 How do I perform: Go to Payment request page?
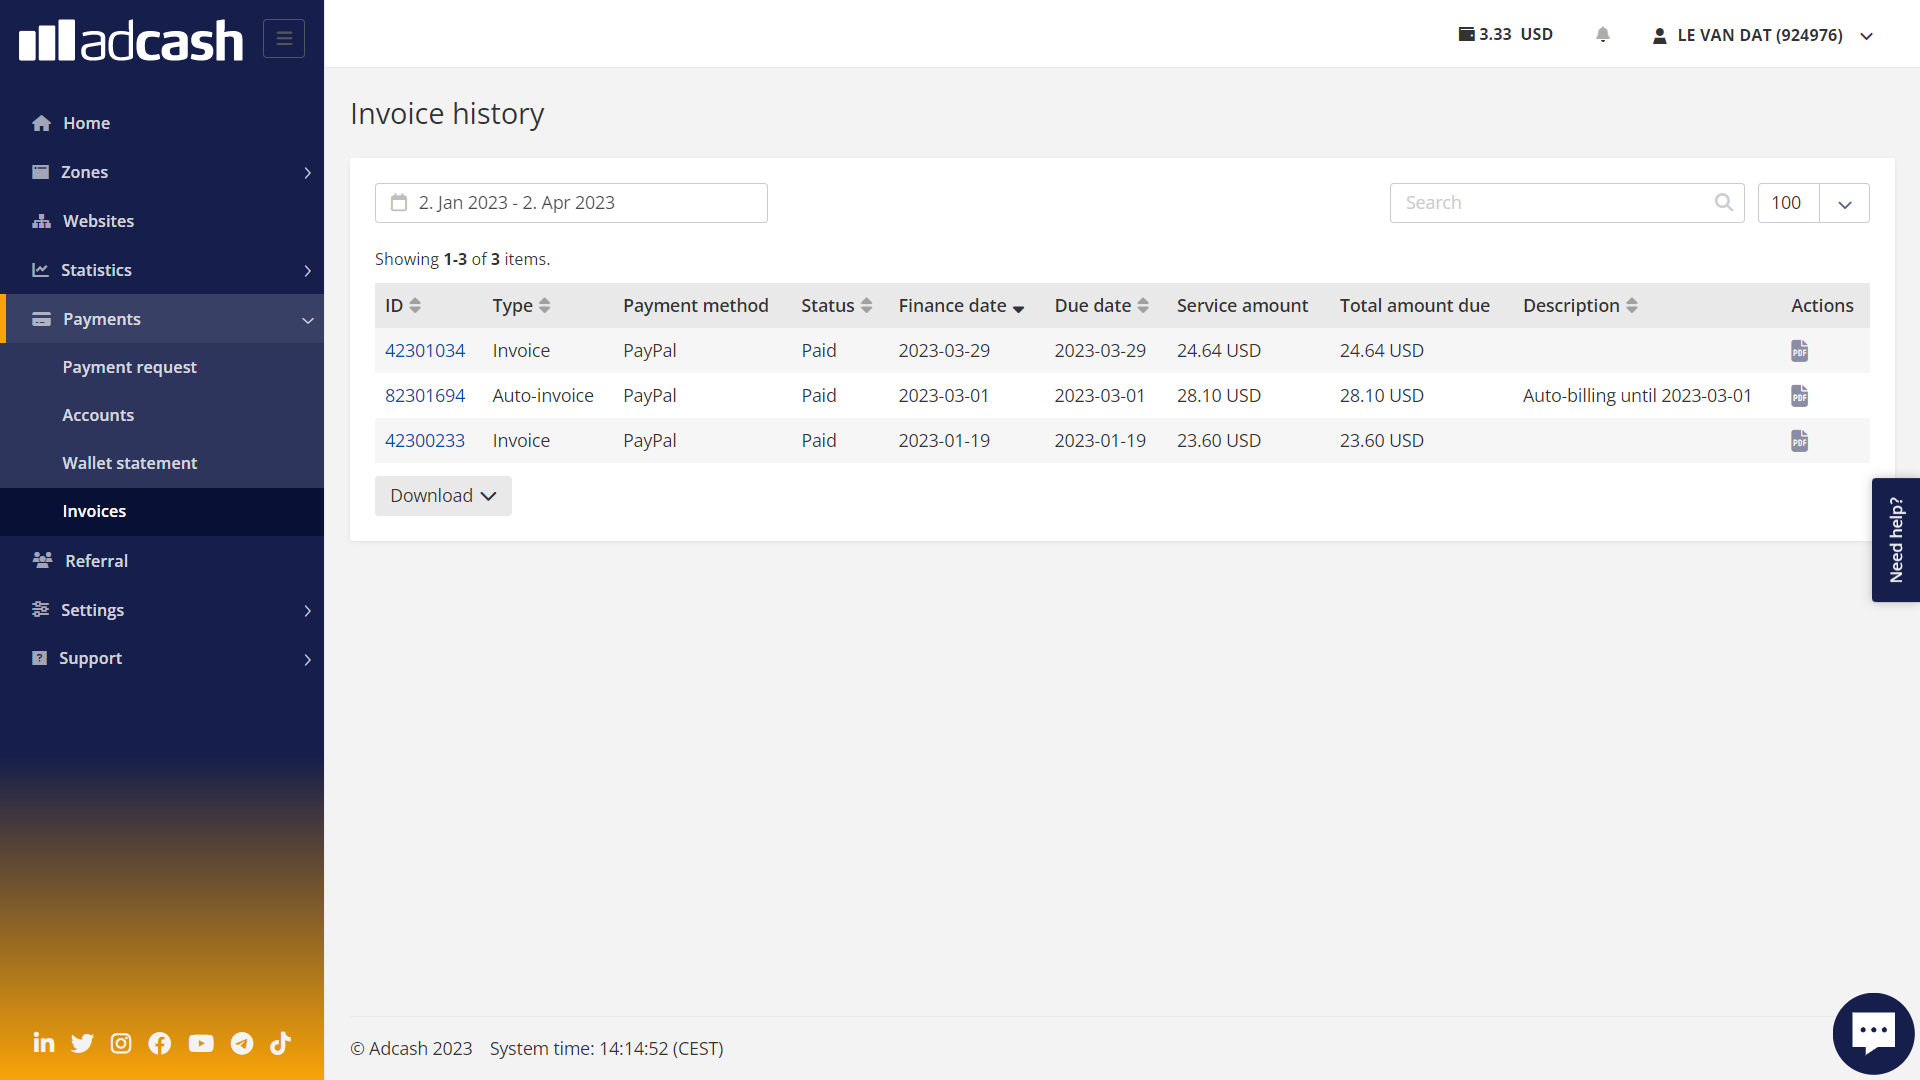tap(130, 367)
